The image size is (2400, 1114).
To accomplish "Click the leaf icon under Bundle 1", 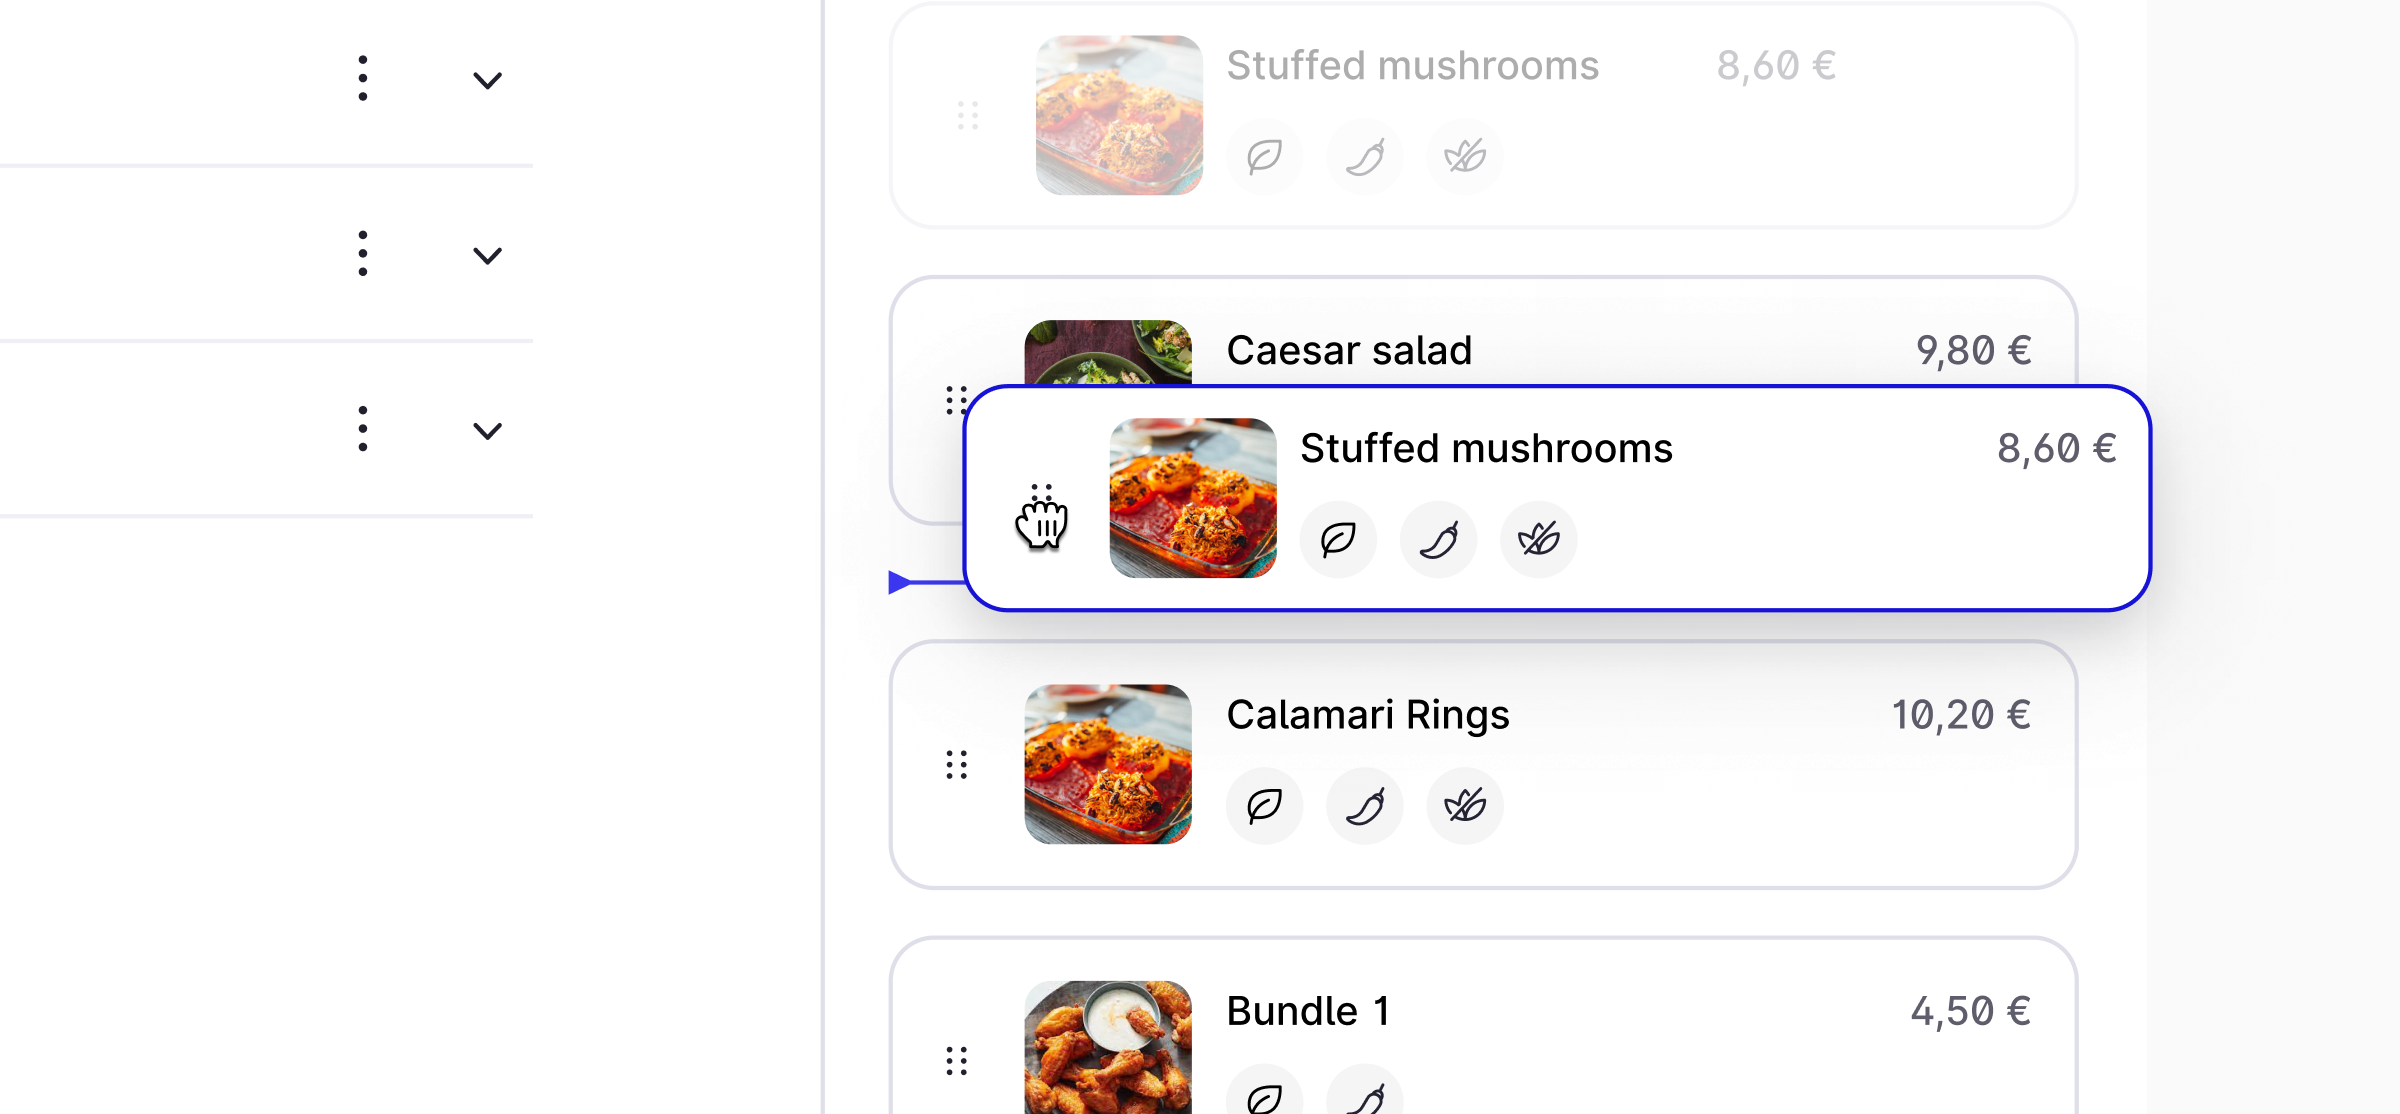I will pyautogui.click(x=1265, y=1098).
